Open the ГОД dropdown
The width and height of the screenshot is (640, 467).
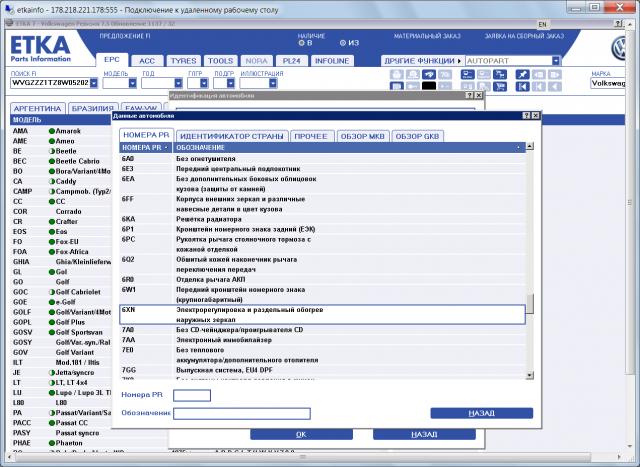coord(178,83)
